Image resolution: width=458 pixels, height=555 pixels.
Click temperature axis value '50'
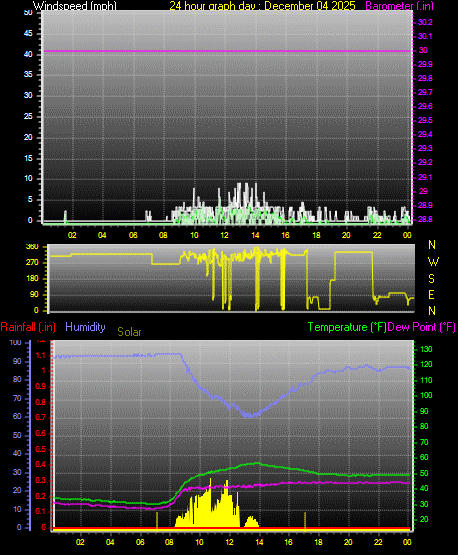pyautogui.click(x=424, y=473)
